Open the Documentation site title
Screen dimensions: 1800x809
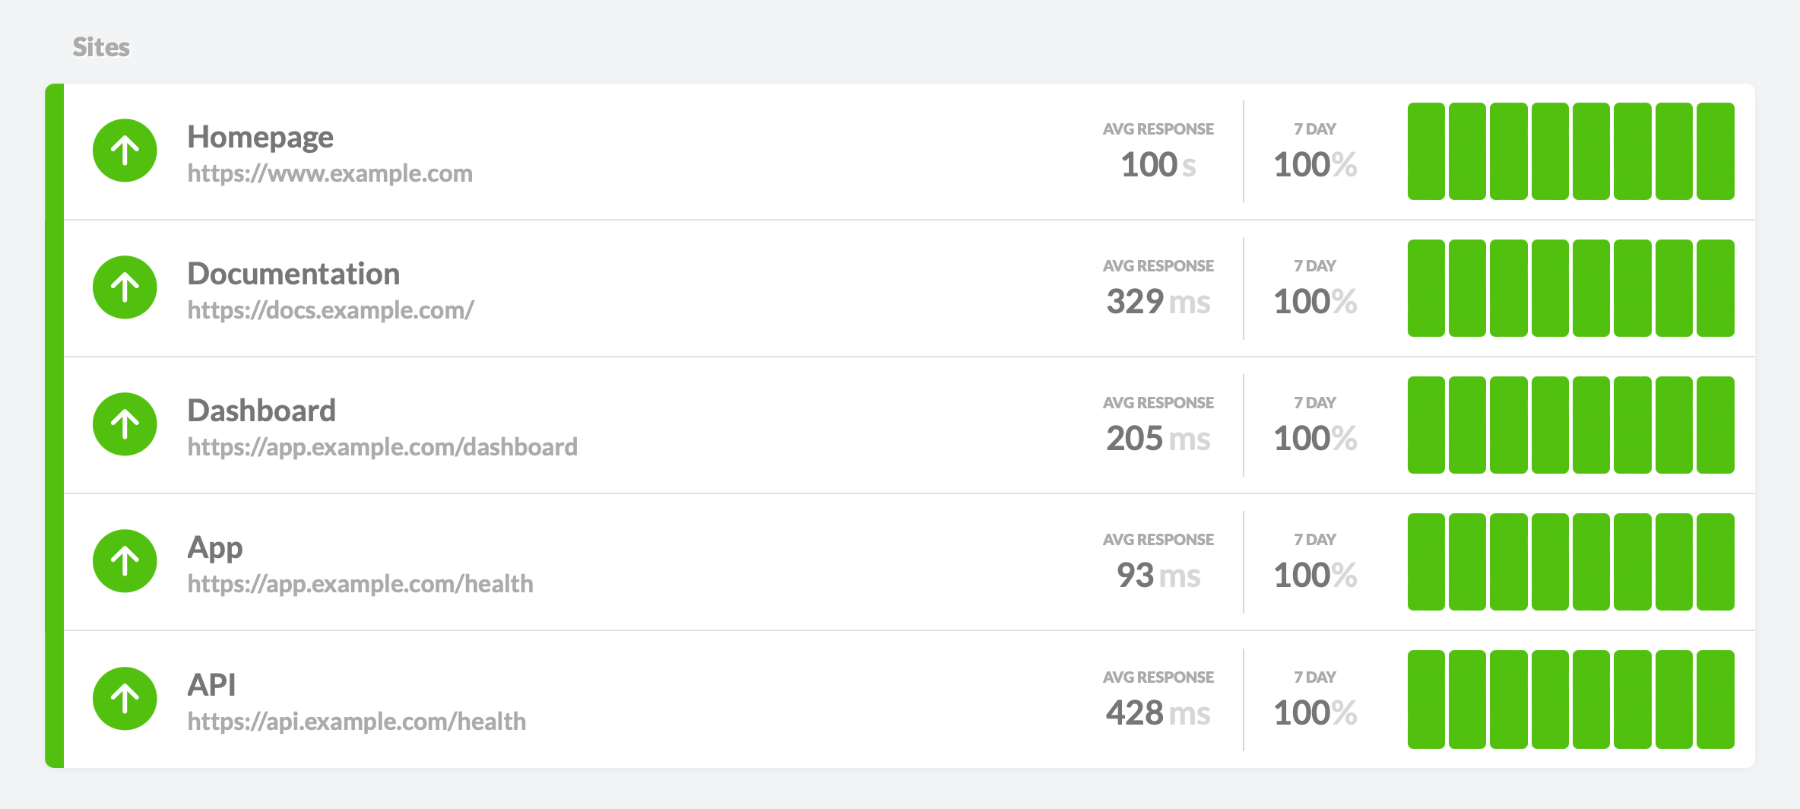(293, 274)
